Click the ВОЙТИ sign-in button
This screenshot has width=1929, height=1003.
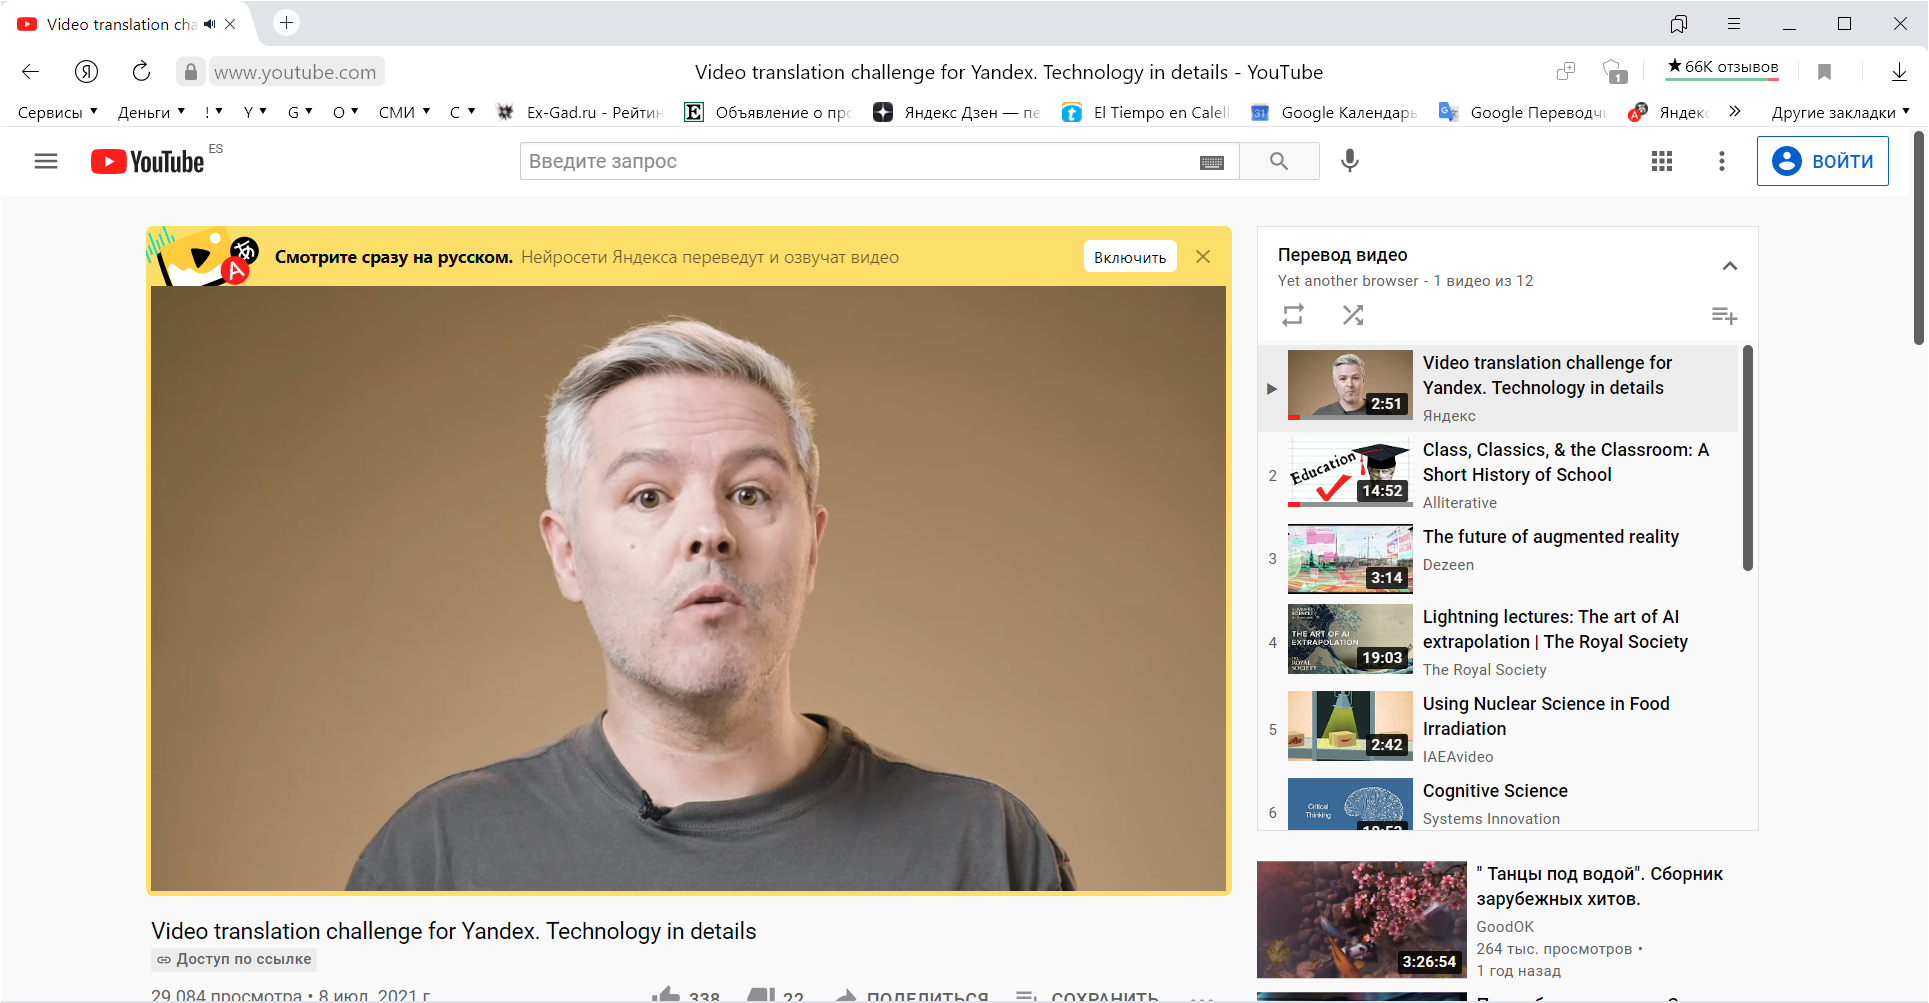(1822, 161)
